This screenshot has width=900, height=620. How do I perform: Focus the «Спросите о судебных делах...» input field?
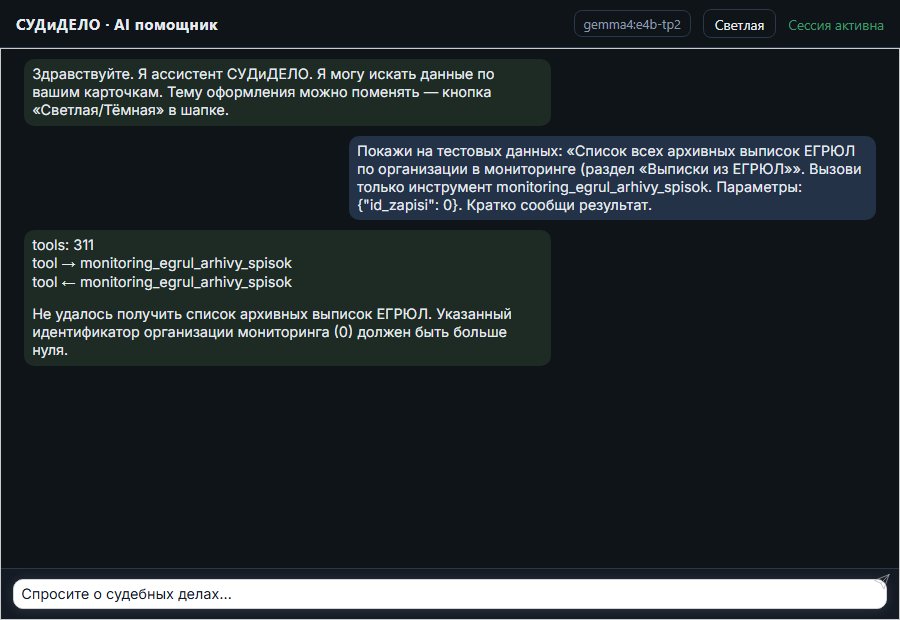click(449, 594)
